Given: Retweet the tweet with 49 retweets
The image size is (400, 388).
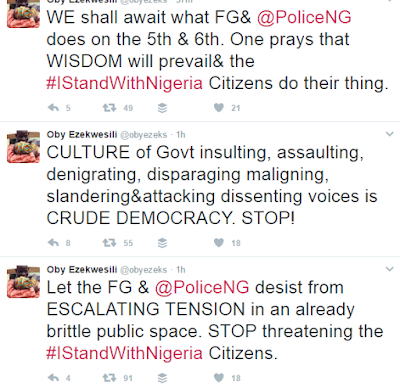Looking at the screenshot, I should (109, 108).
